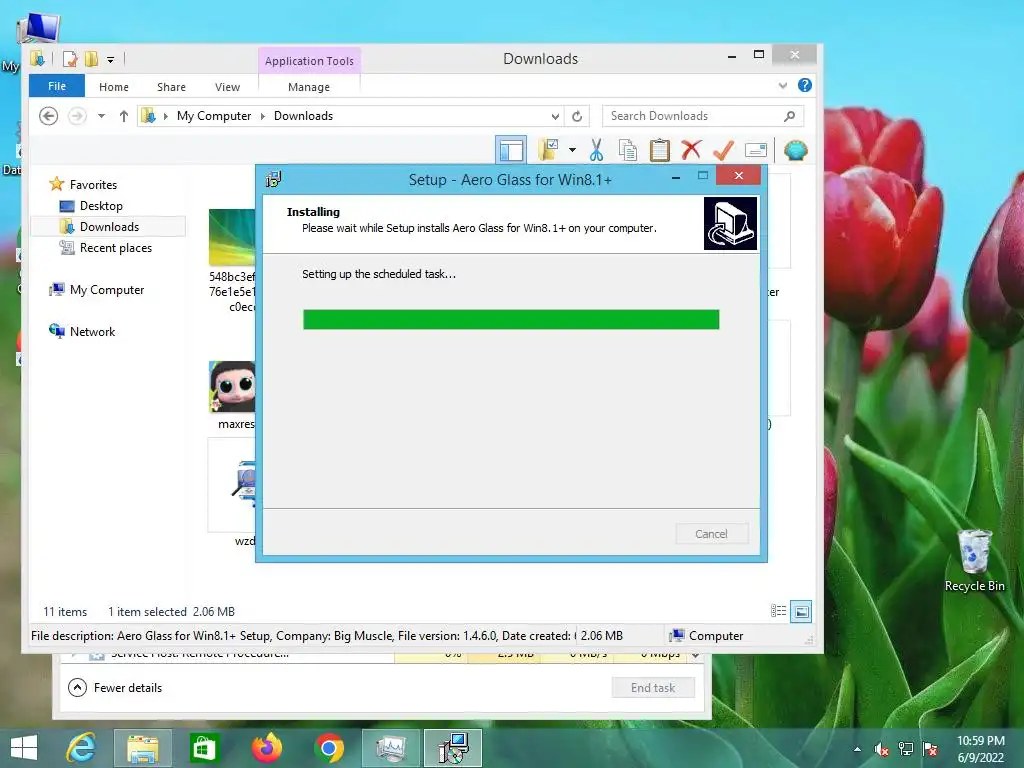Click the orange checkmark properties icon

point(723,150)
